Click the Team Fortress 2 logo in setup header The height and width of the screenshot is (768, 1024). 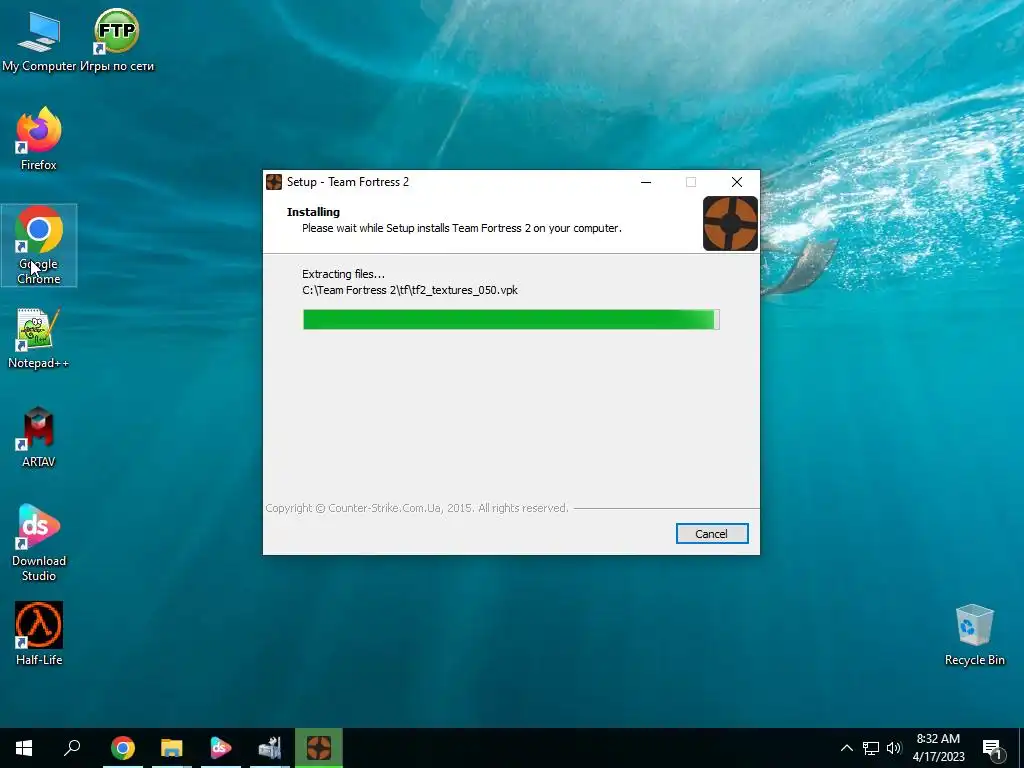(730, 223)
